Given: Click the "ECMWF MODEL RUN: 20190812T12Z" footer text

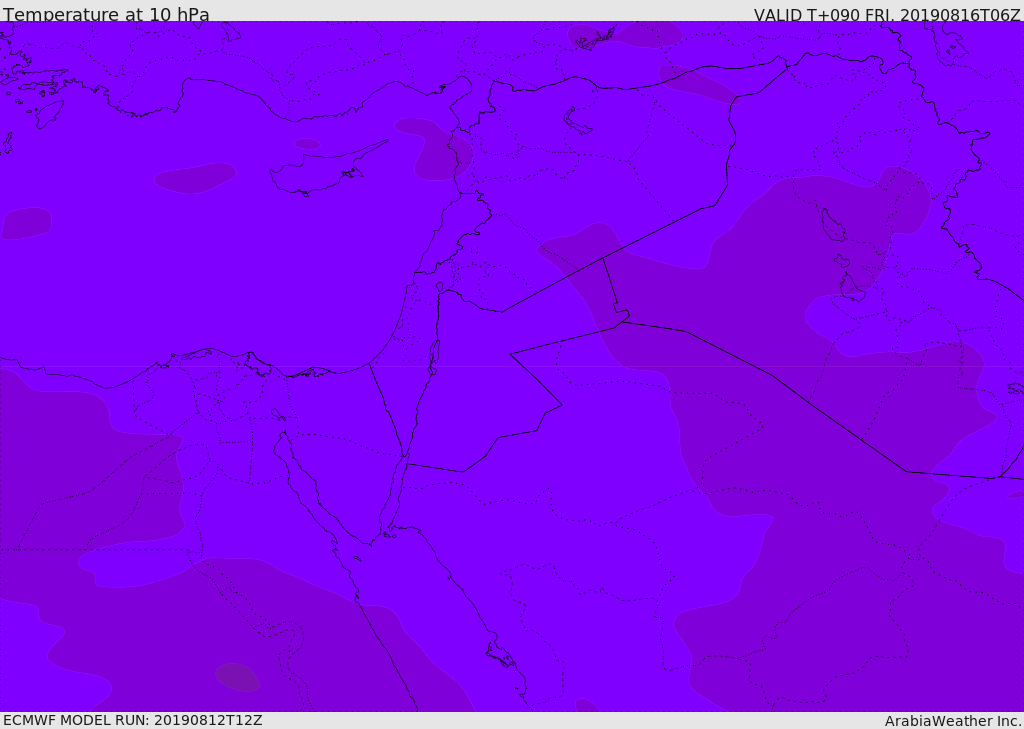Looking at the screenshot, I should click(x=133, y=720).
